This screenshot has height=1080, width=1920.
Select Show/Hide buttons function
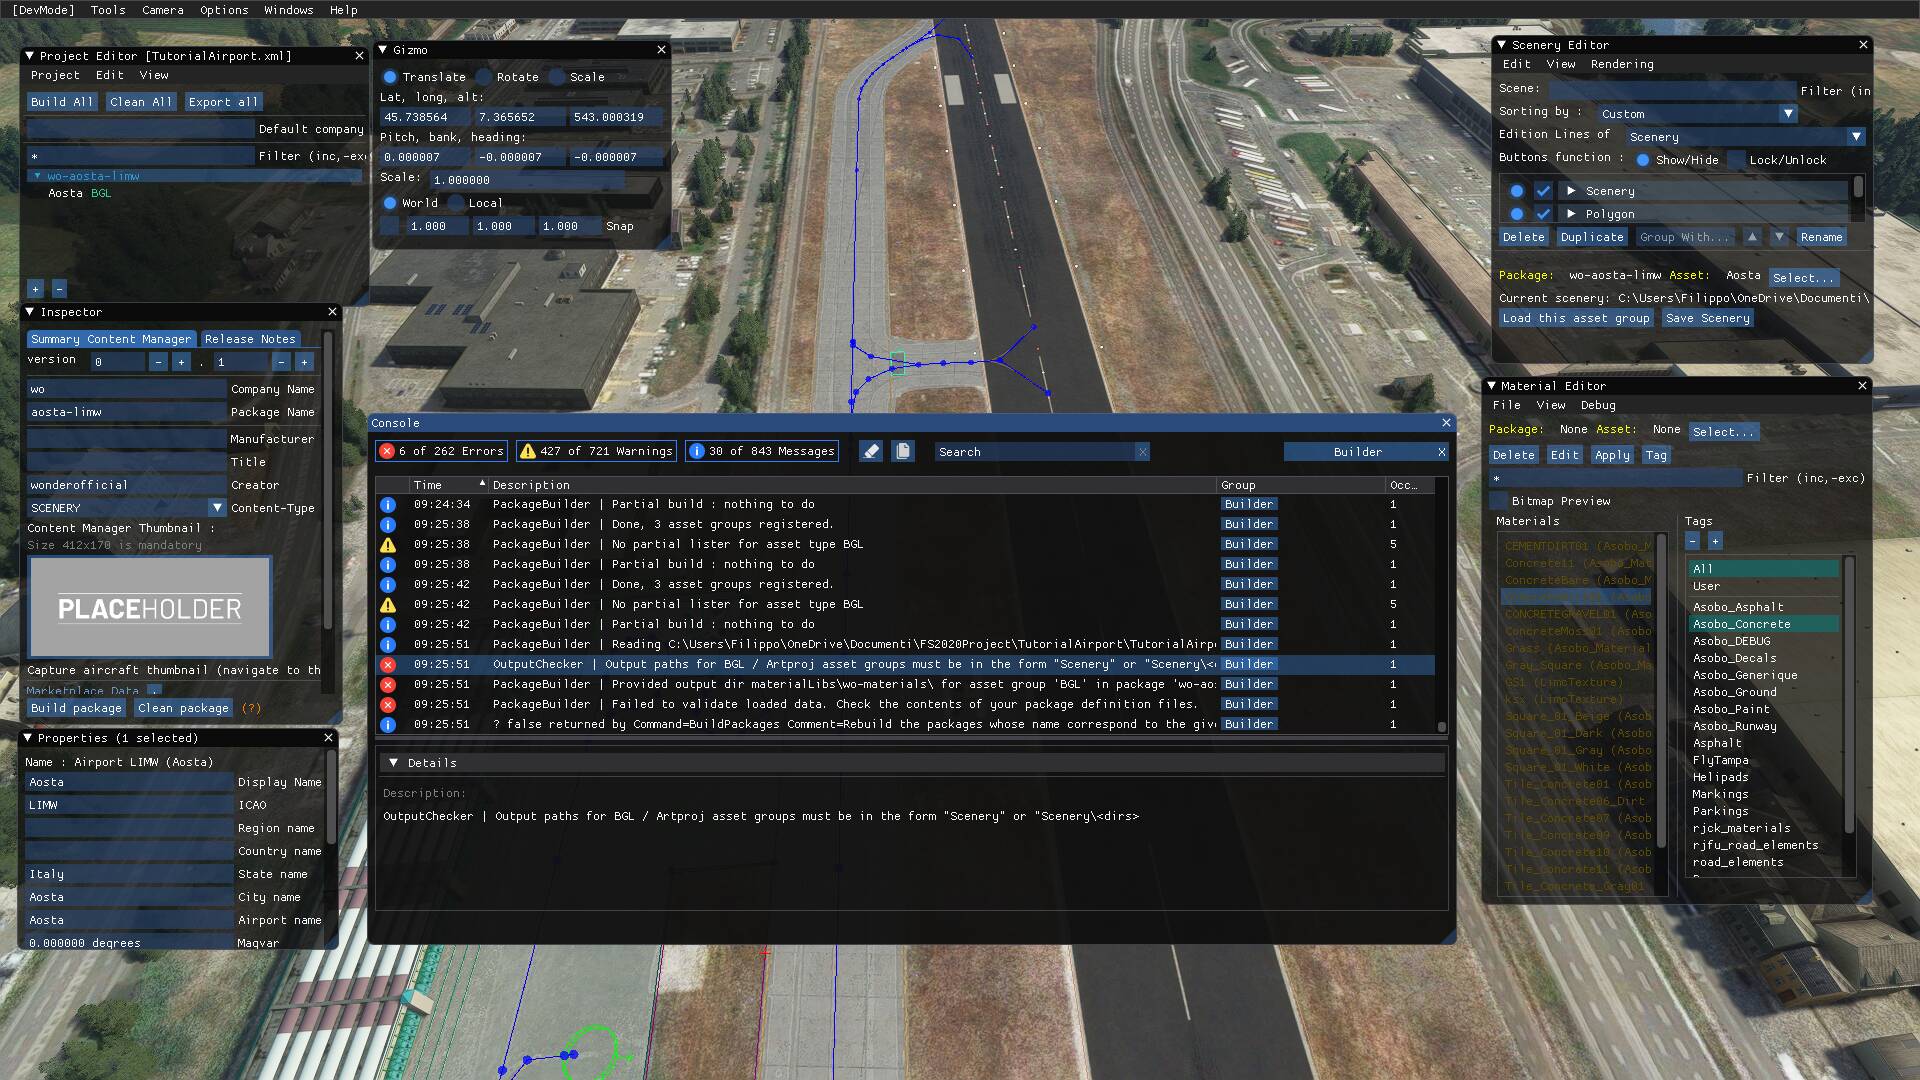tap(1643, 160)
